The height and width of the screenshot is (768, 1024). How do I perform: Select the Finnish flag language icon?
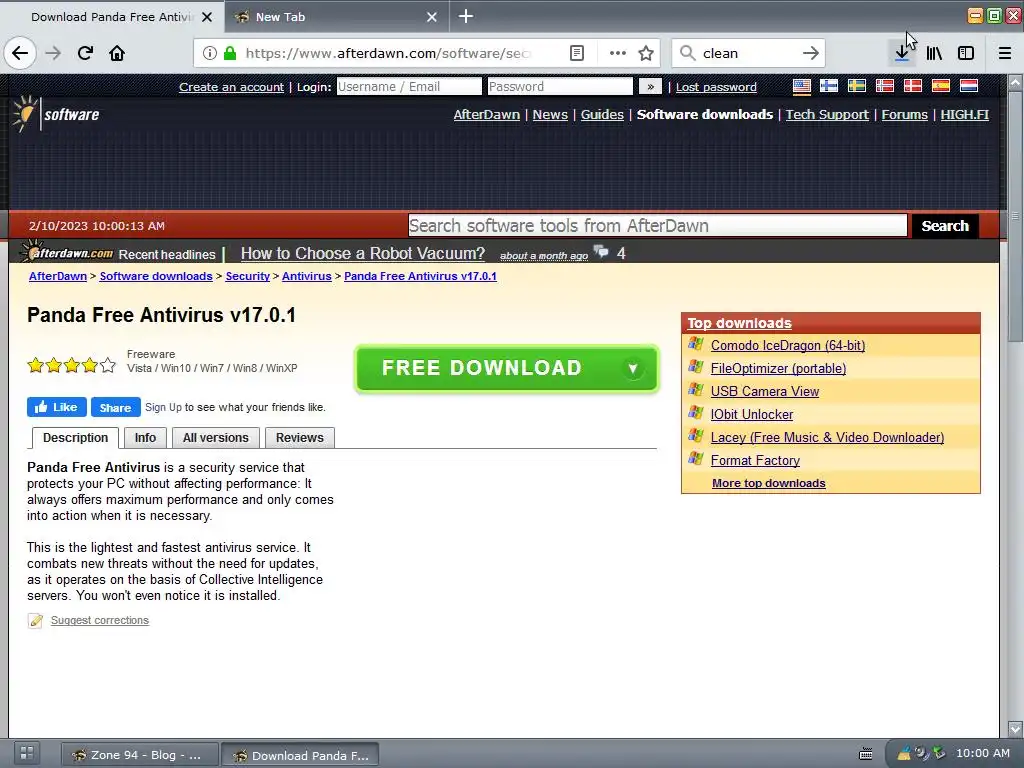pos(829,86)
